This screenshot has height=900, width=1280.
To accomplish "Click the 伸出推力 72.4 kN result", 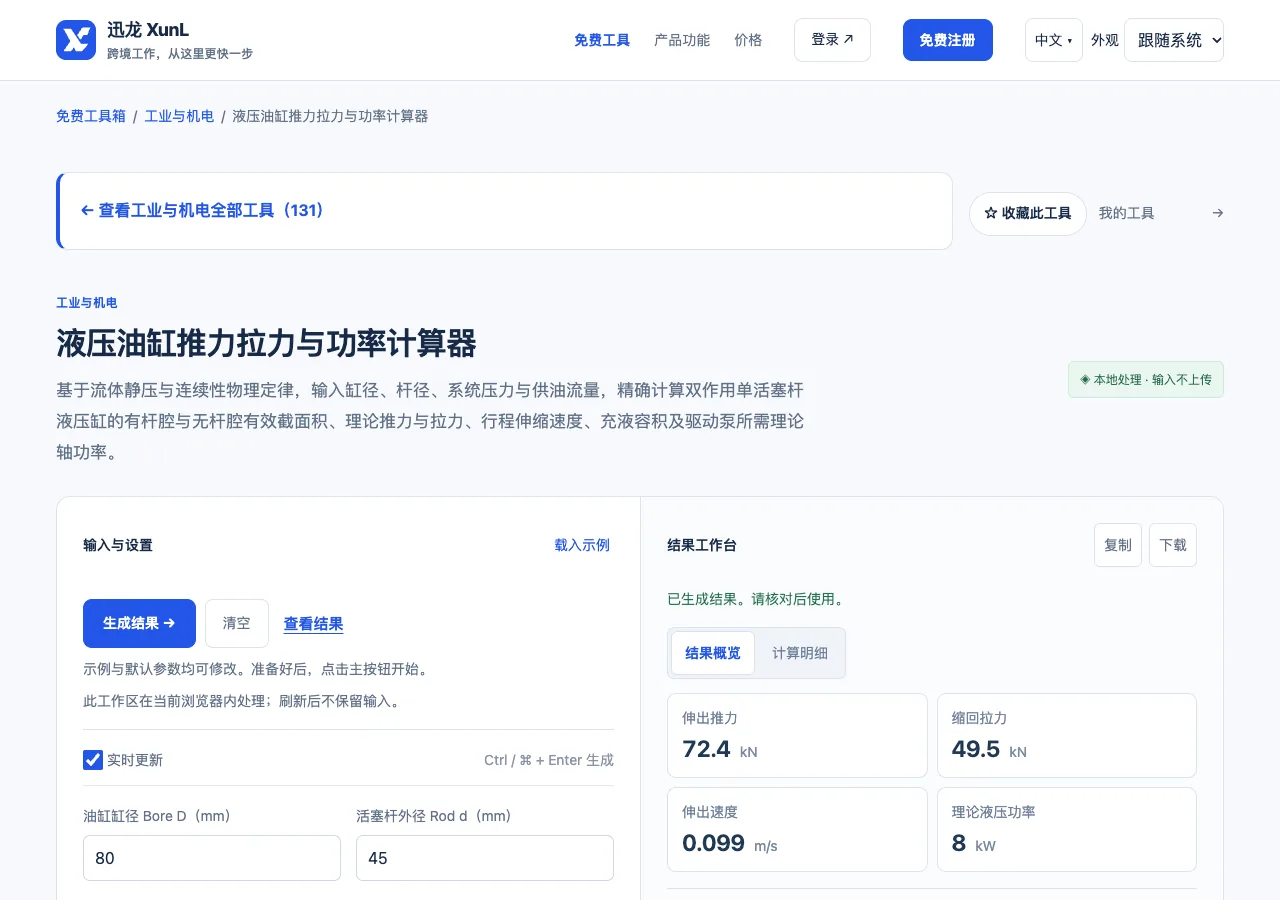I will click(x=797, y=735).
